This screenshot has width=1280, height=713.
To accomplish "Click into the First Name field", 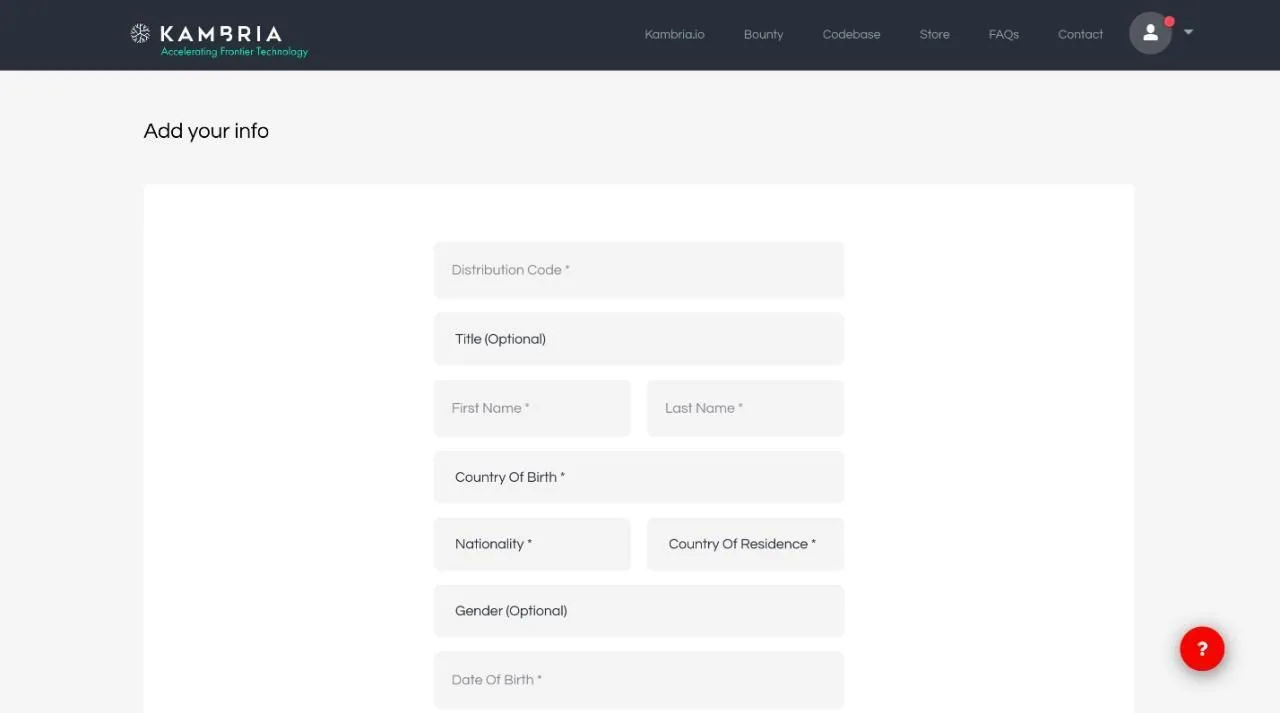I will pyautogui.click(x=532, y=408).
